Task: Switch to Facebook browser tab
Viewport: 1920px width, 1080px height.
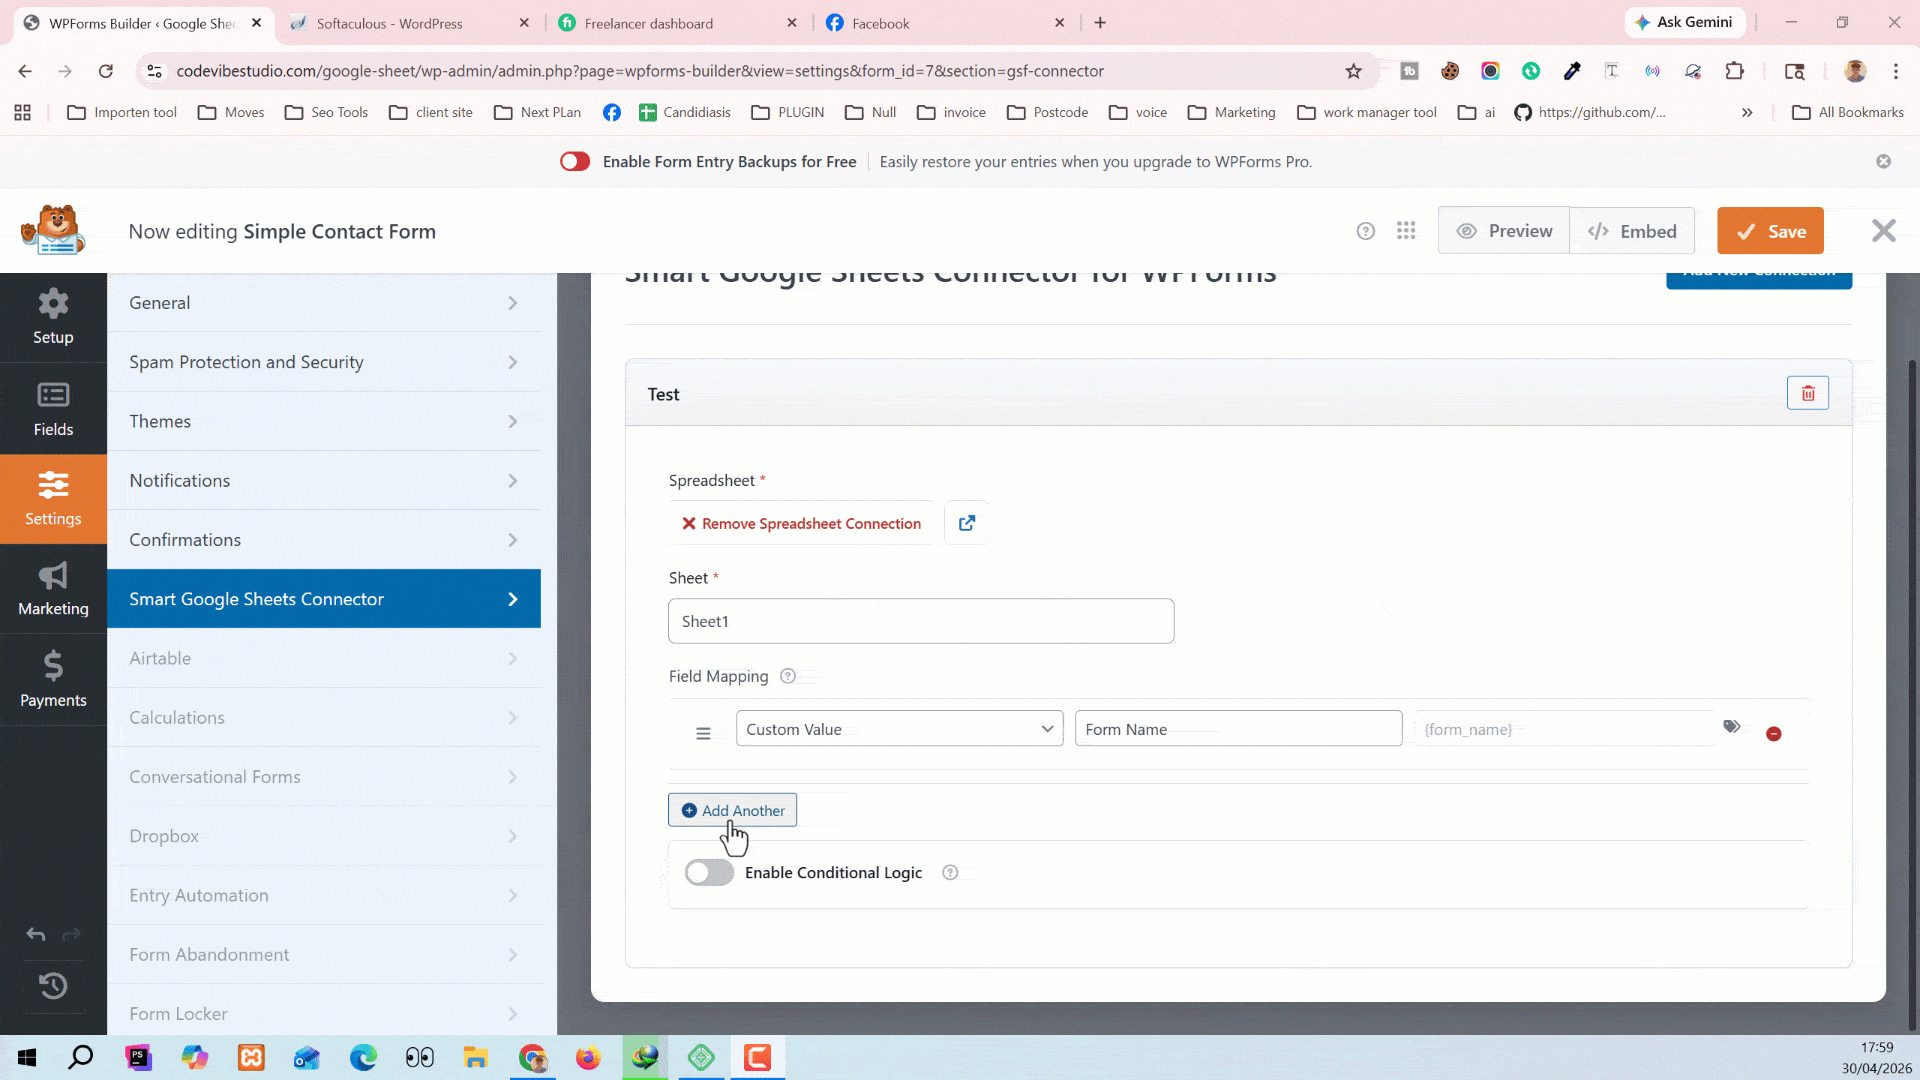Action: (946, 23)
